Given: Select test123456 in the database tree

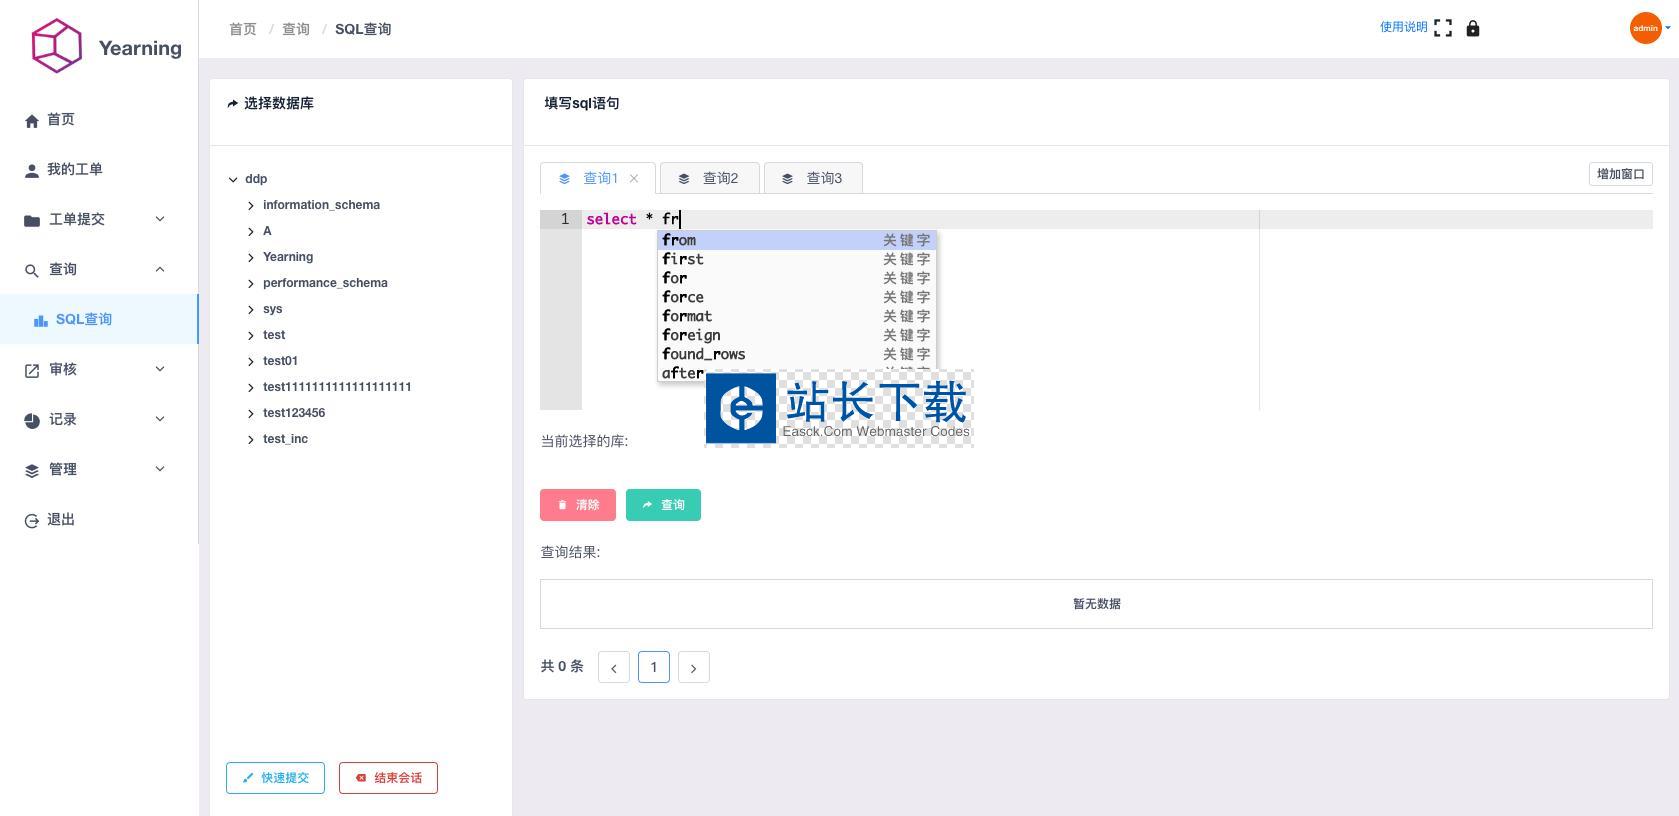Looking at the screenshot, I should tap(294, 413).
